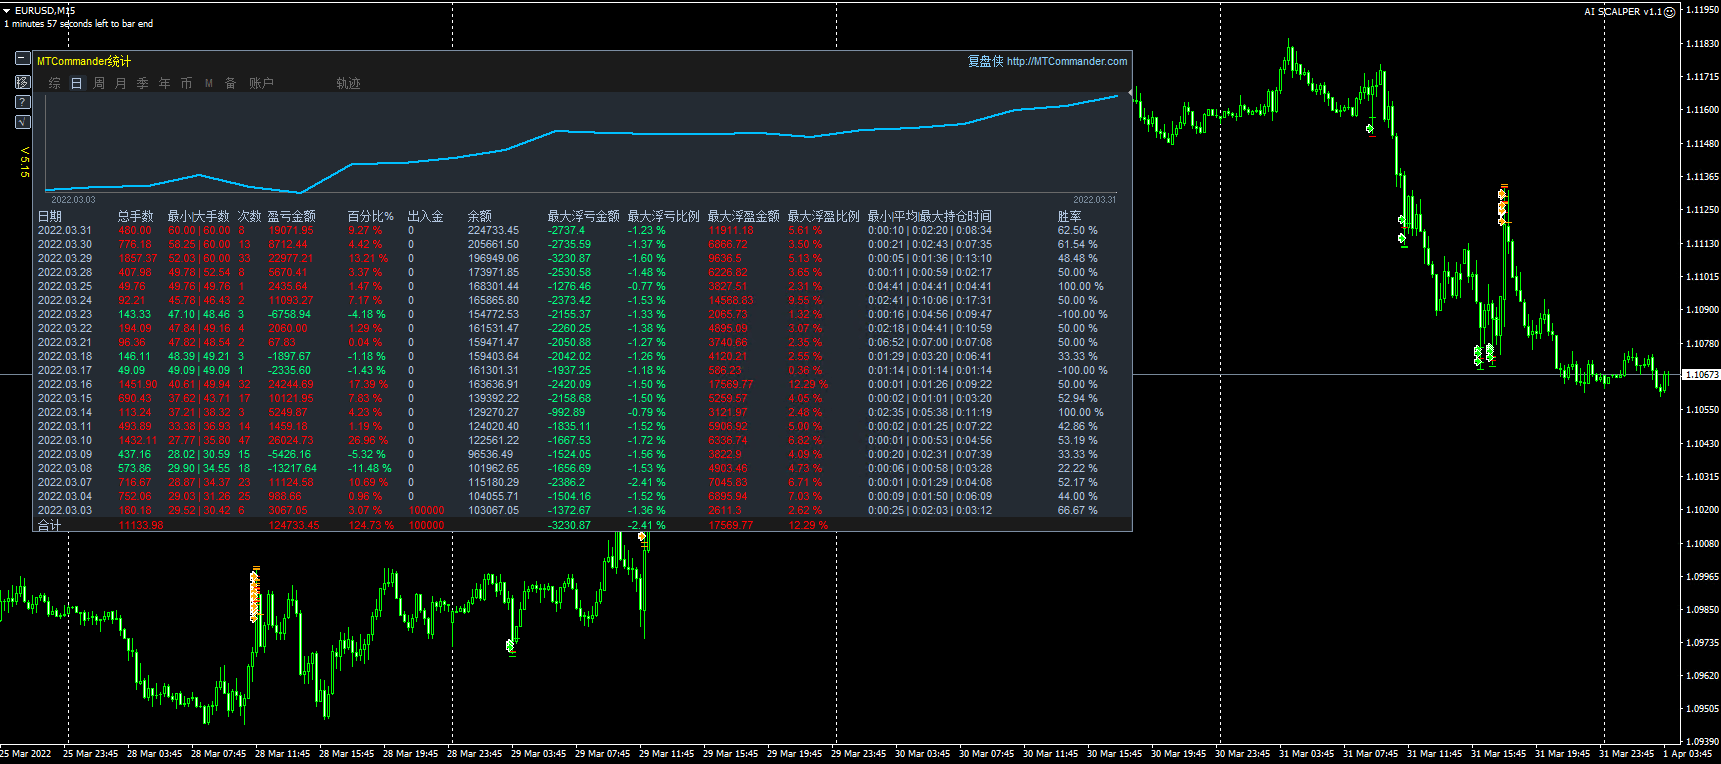1721x764 pixels.
Task: Click the small arrow at panel's right edge
Action: click(x=1130, y=93)
